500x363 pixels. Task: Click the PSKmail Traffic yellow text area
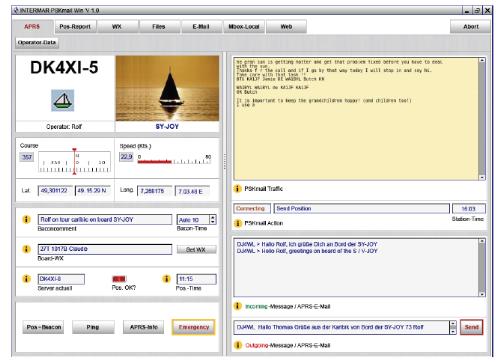(356, 119)
